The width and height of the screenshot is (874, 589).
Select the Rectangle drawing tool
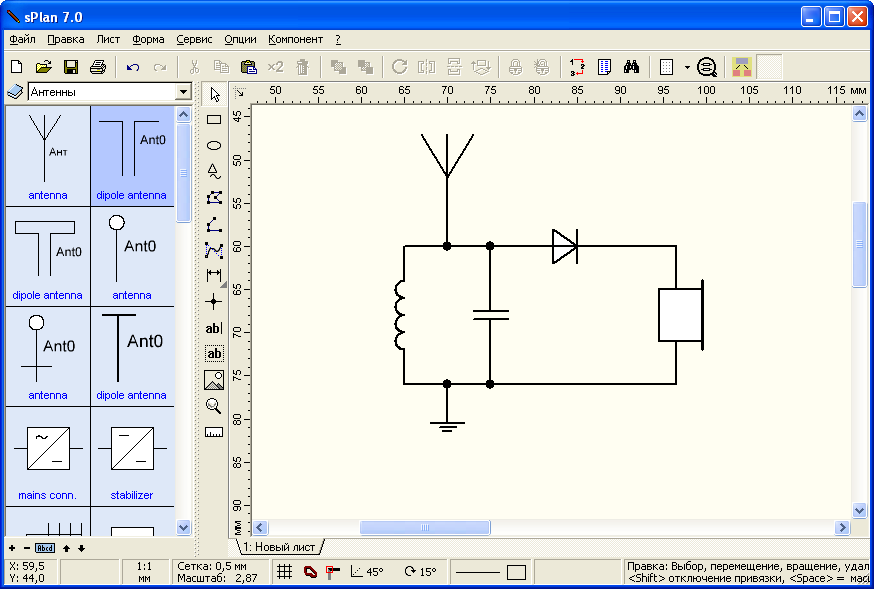pos(213,119)
